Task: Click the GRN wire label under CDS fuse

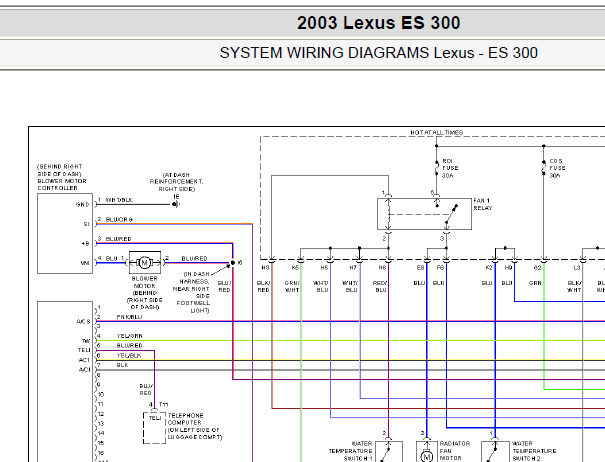Action: tap(535, 283)
